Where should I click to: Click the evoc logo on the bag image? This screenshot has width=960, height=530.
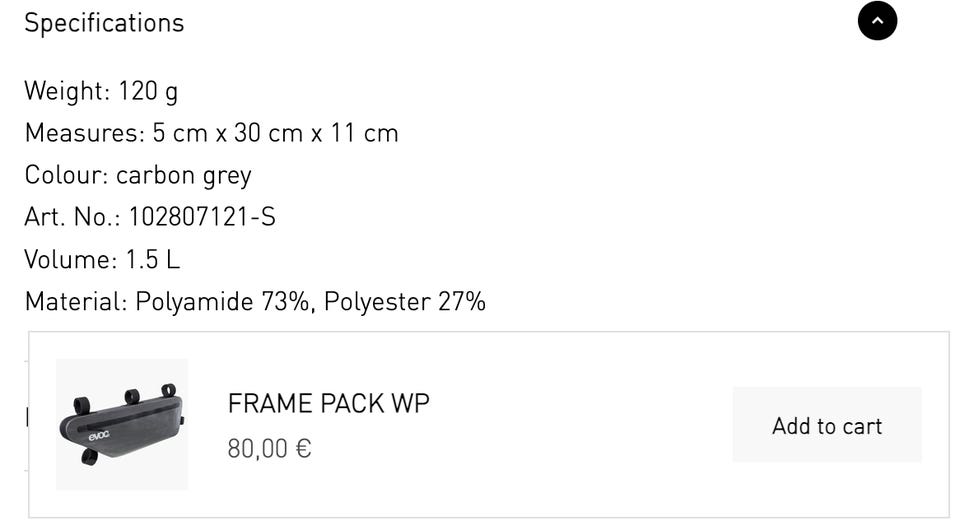98,435
